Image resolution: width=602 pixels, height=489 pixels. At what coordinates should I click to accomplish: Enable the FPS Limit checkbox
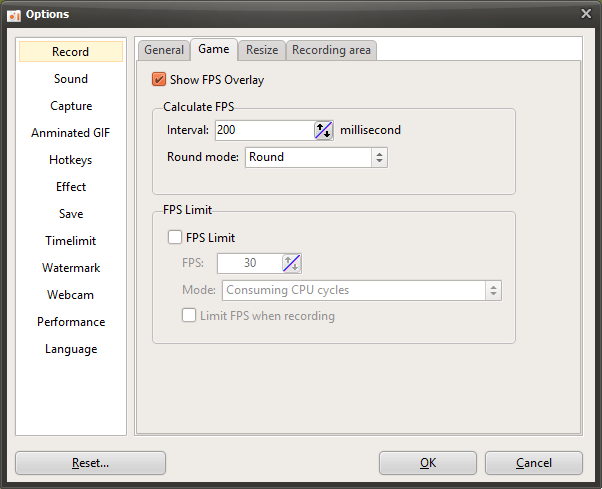pyautogui.click(x=175, y=238)
